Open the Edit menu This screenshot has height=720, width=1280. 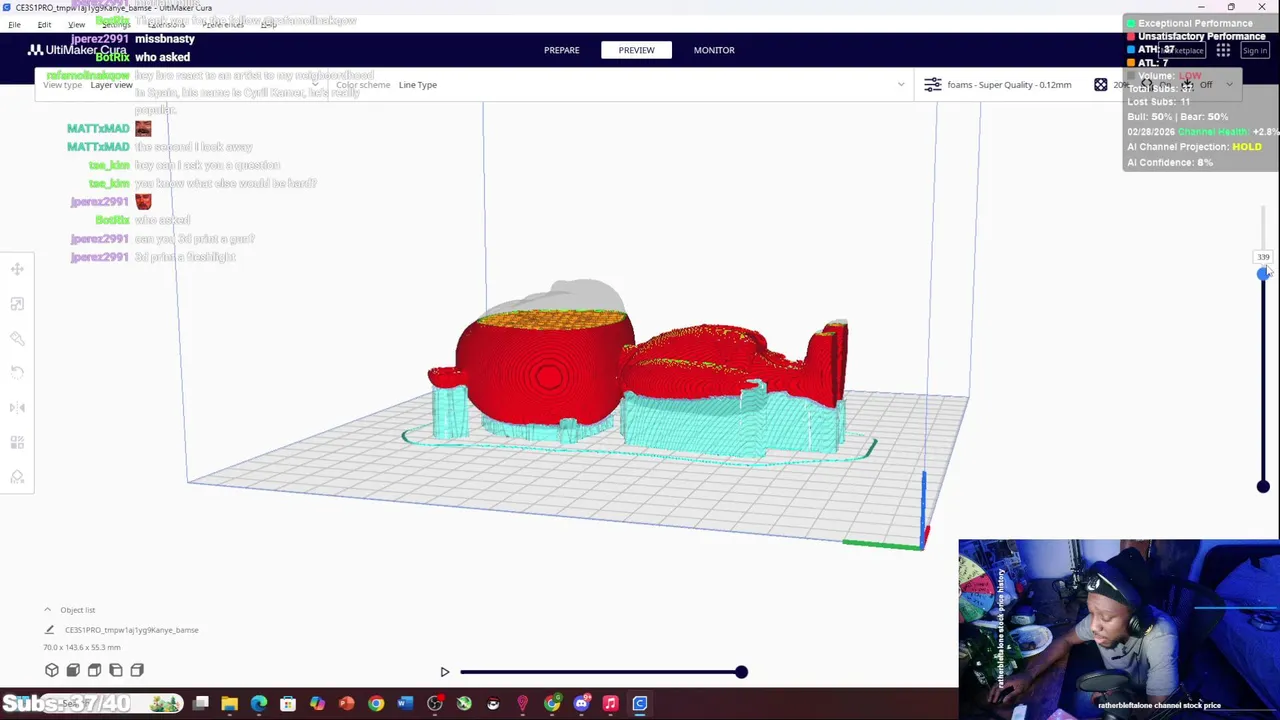[44, 24]
